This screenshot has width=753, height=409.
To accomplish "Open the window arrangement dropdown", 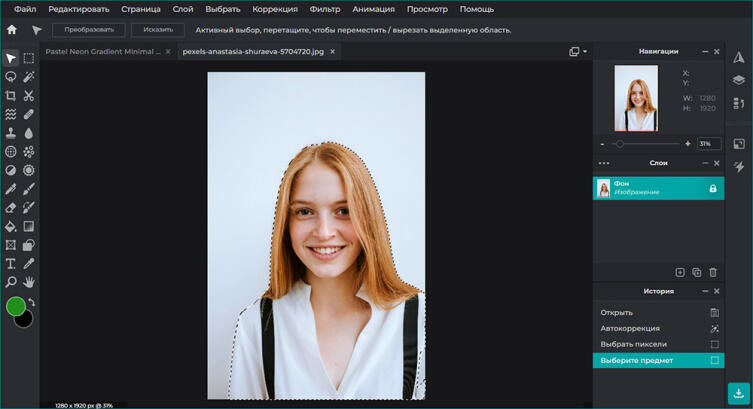I will (578, 51).
